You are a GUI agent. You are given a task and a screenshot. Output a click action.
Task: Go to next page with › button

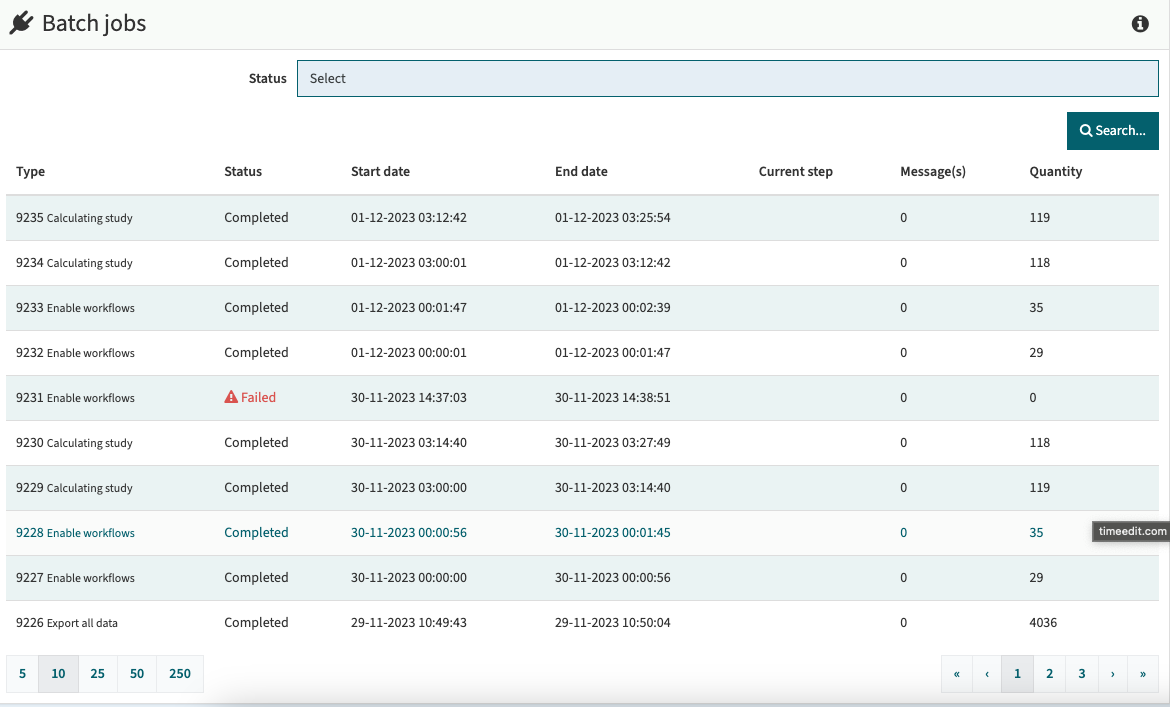(x=1113, y=673)
